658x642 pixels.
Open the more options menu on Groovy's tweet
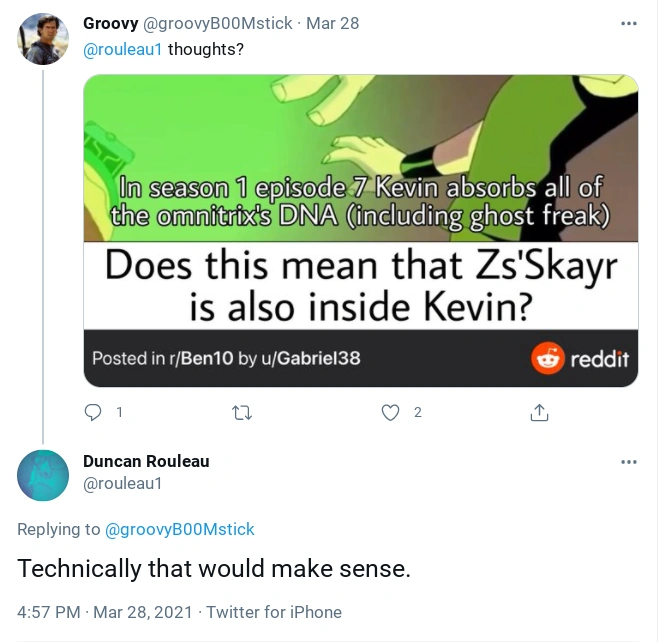click(629, 24)
